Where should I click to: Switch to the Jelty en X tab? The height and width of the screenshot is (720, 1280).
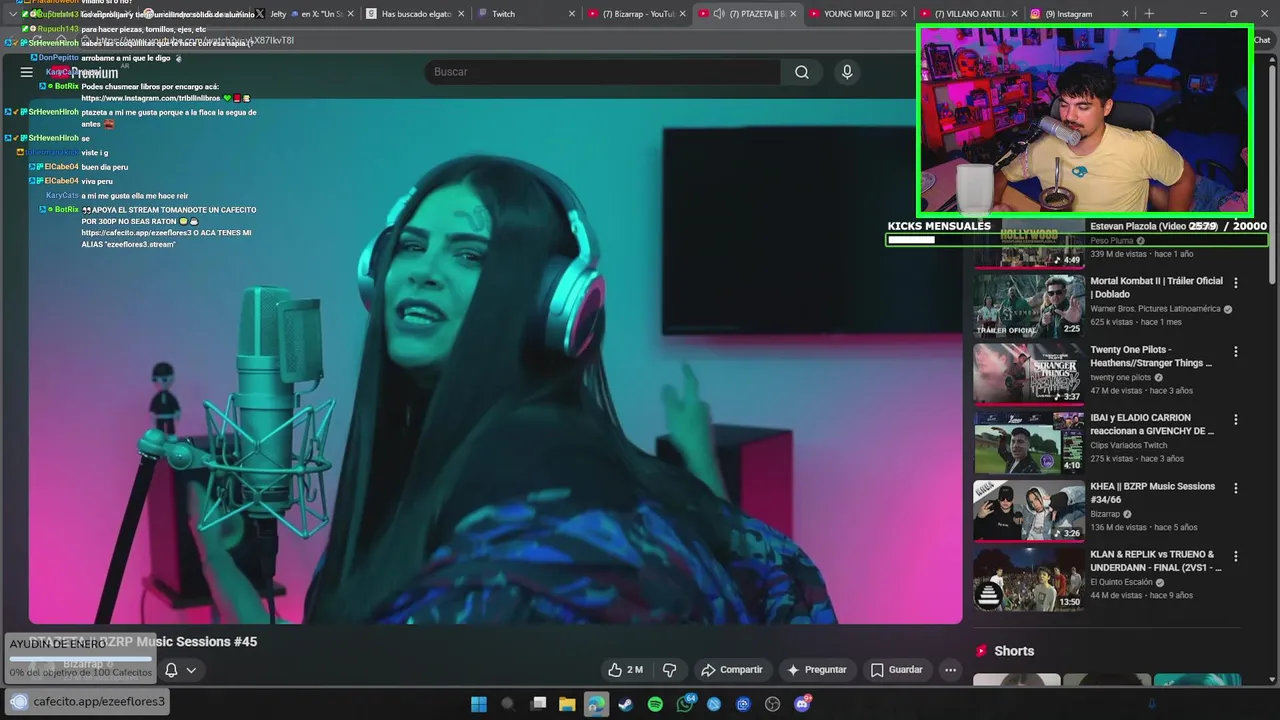(x=305, y=14)
